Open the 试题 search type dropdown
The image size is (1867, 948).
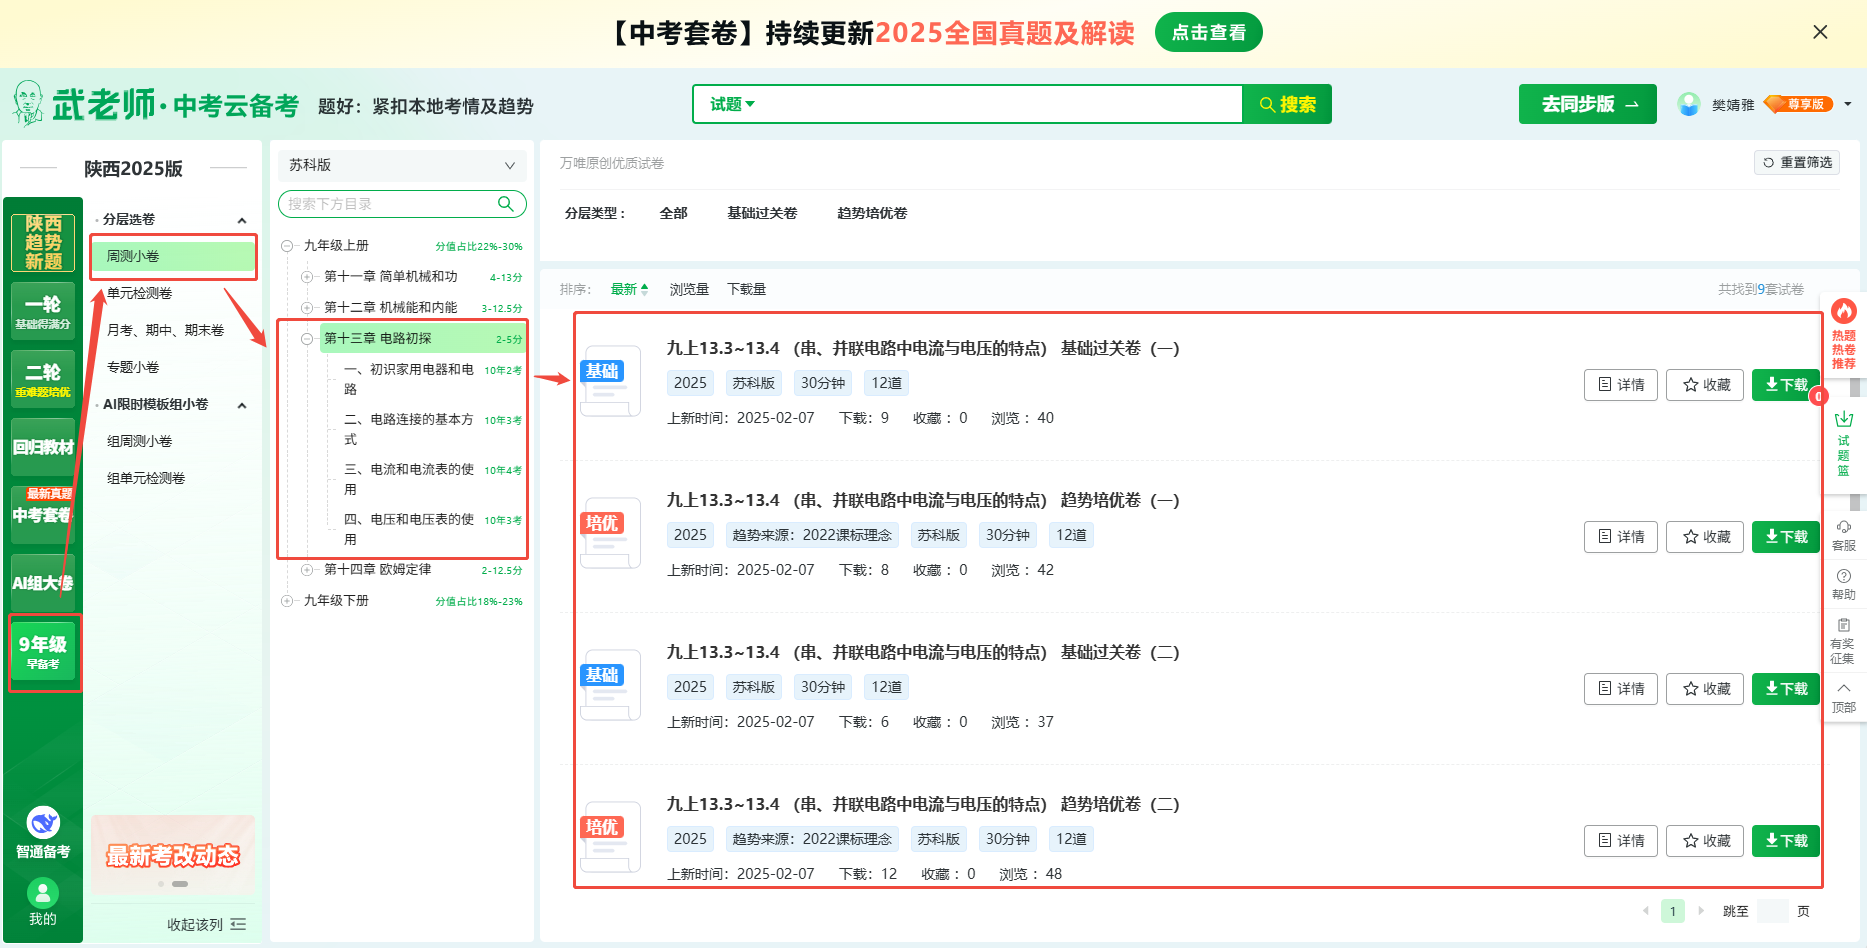pyautogui.click(x=732, y=104)
